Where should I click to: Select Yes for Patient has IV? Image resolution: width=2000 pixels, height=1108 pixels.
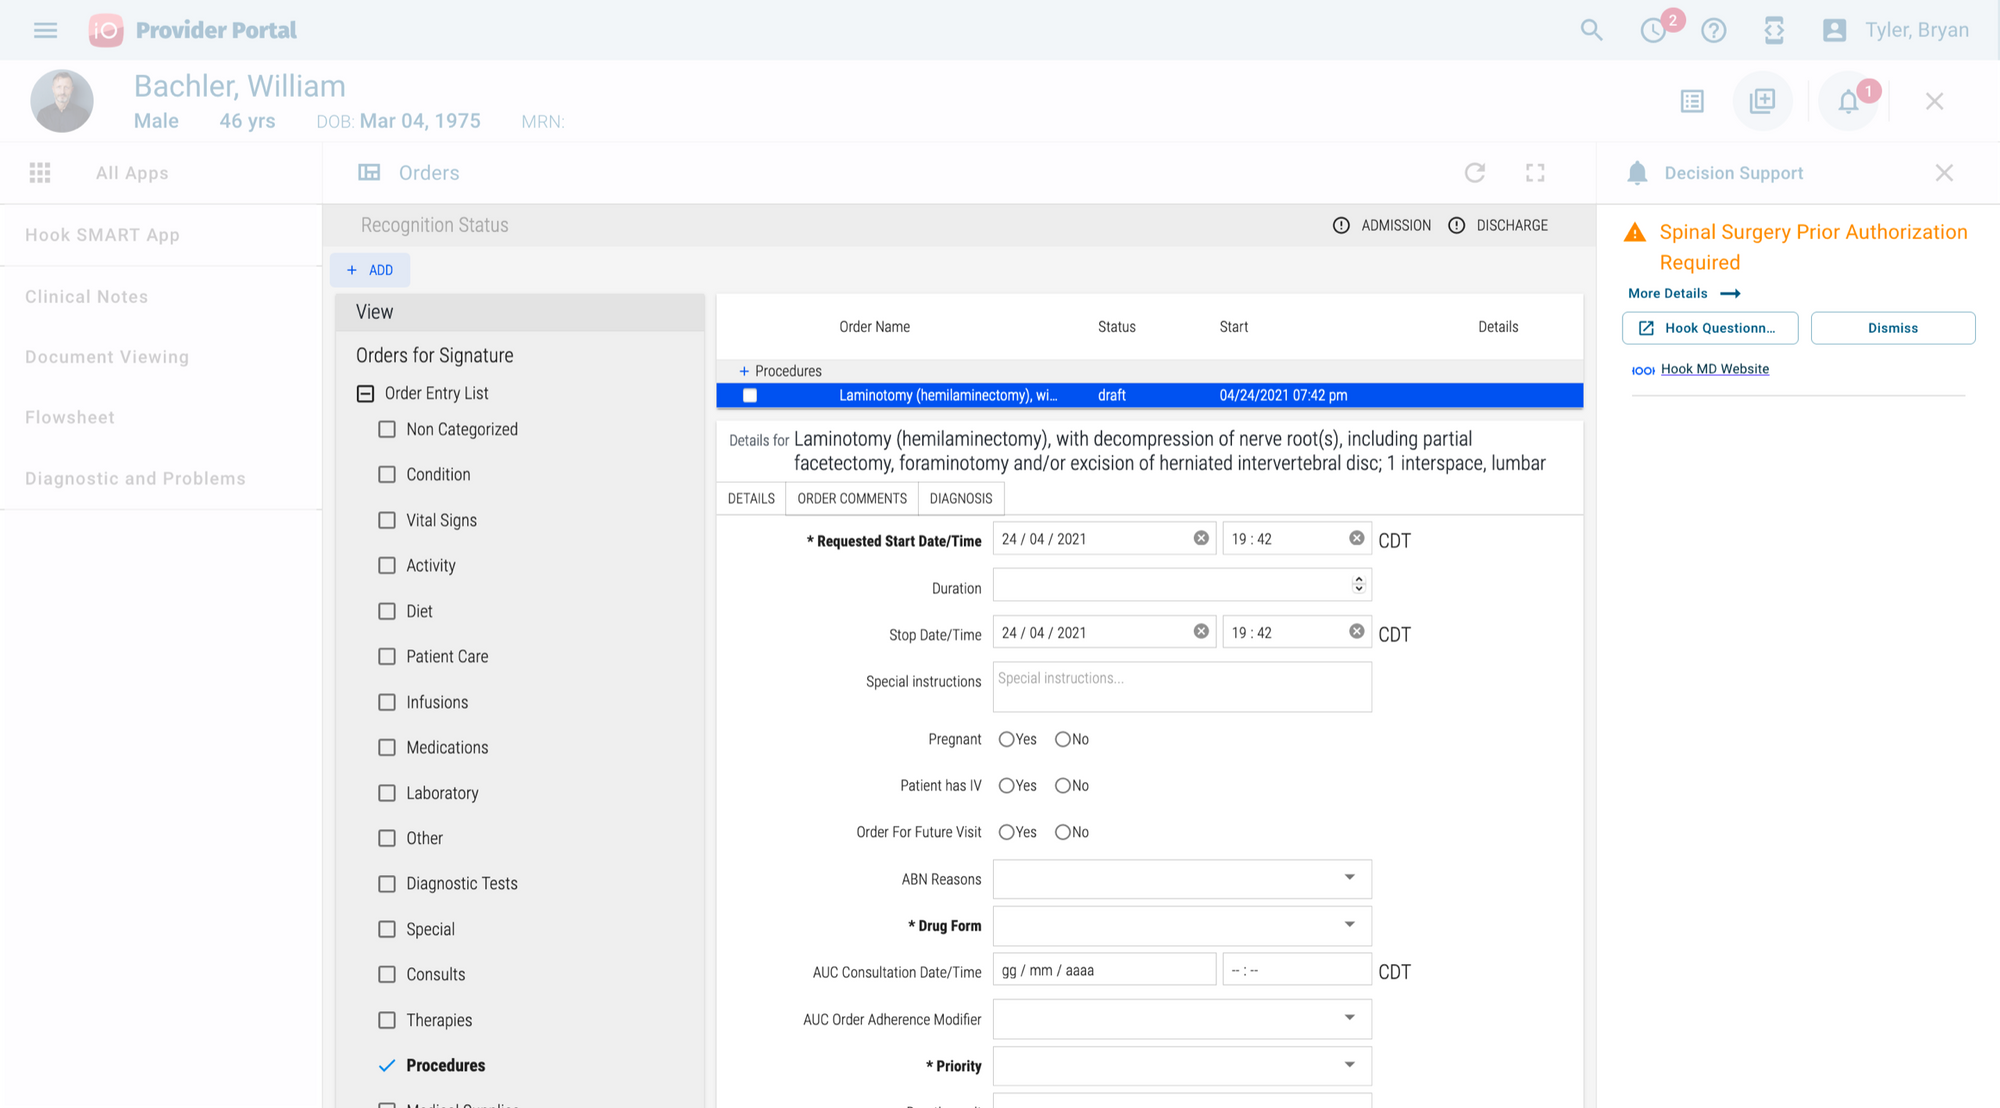pos(1007,785)
